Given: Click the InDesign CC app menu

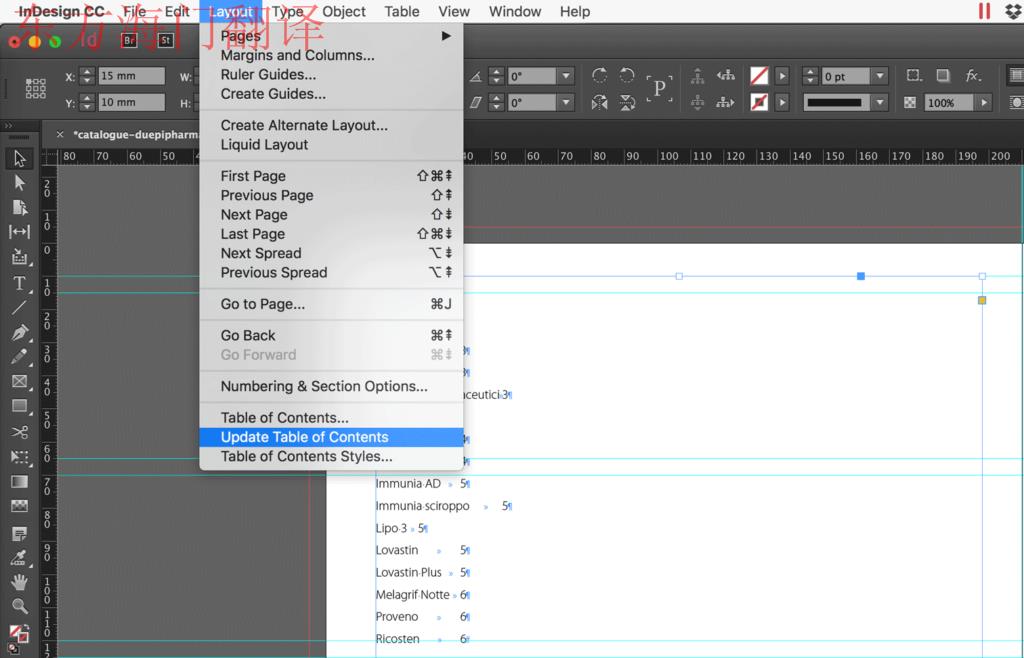Looking at the screenshot, I should [61, 11].
